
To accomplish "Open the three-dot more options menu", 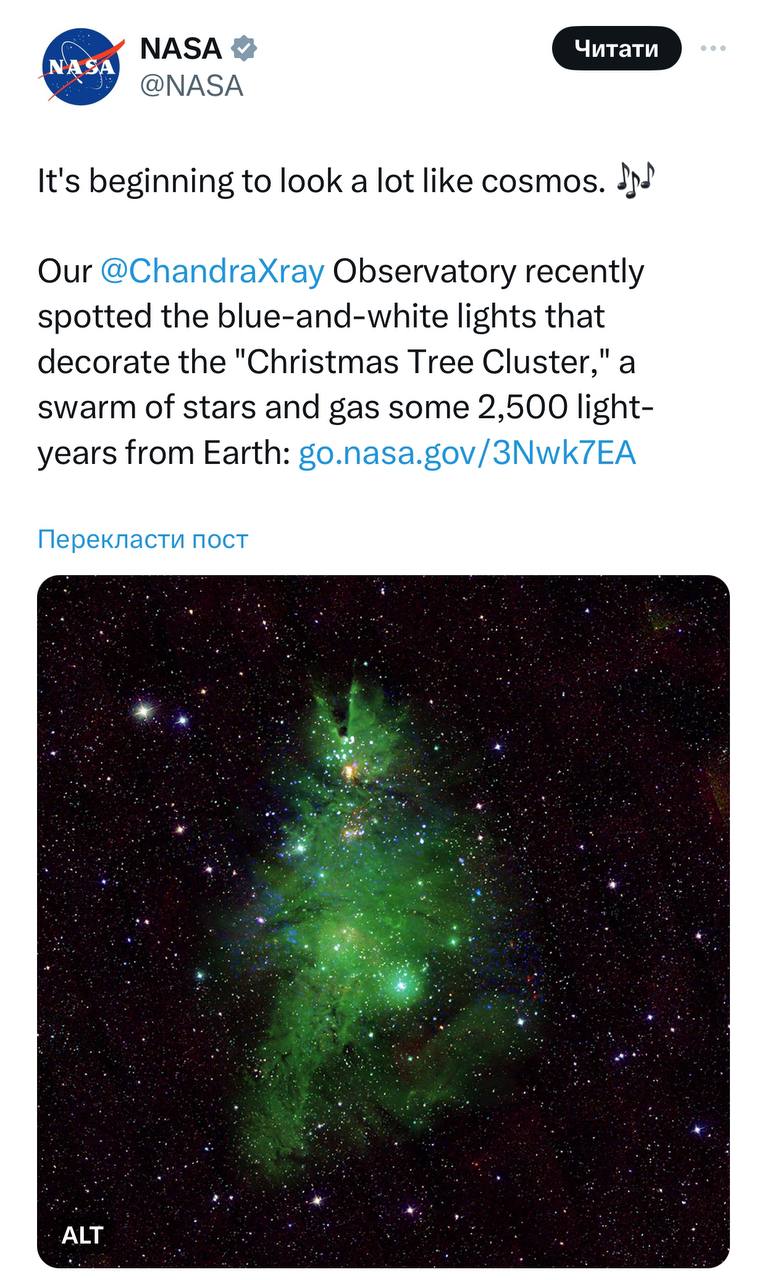I will (x=712, y=48).
